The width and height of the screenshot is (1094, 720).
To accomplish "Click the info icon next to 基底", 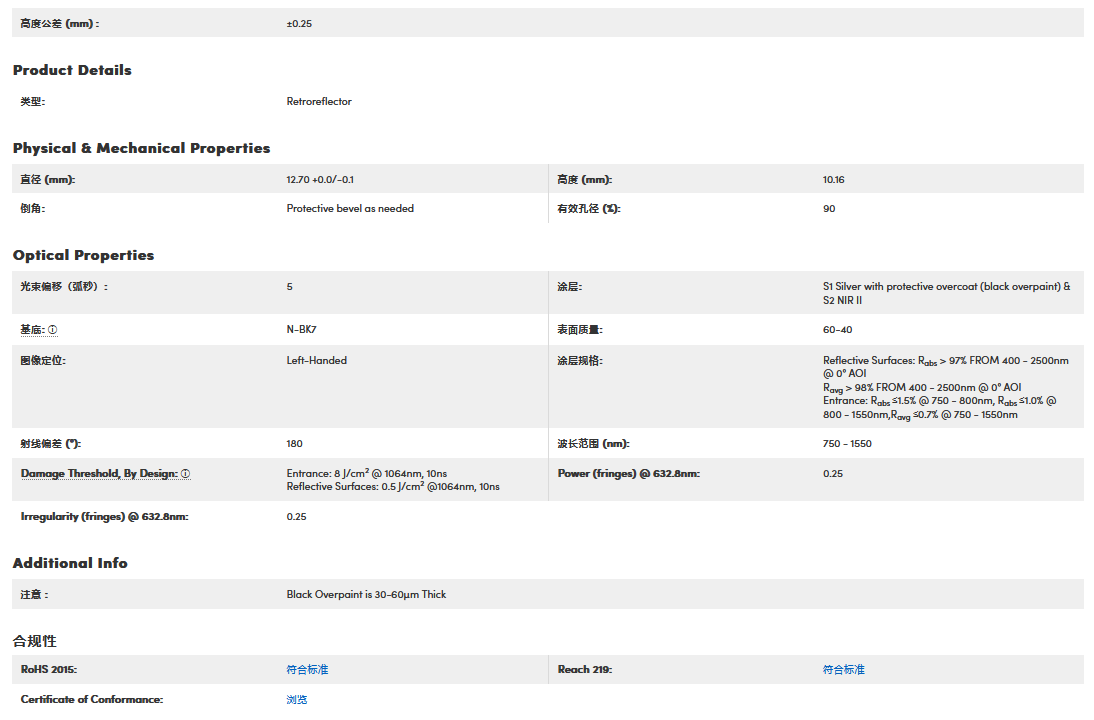I will 53,330.
